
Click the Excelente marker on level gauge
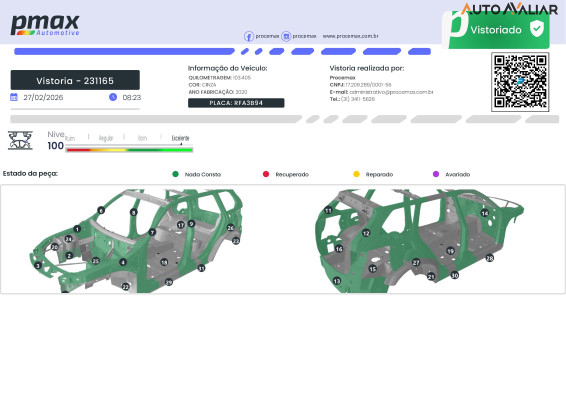(181, 144)
